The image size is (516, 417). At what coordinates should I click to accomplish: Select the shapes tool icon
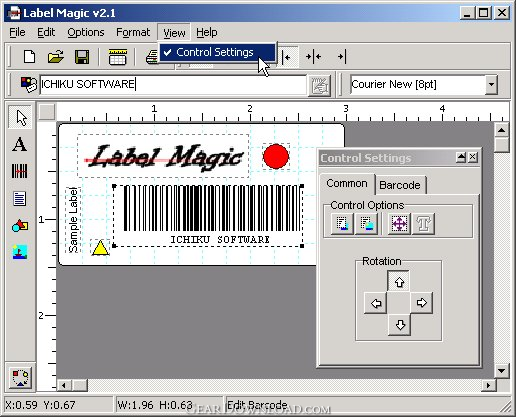coord(20,226)
